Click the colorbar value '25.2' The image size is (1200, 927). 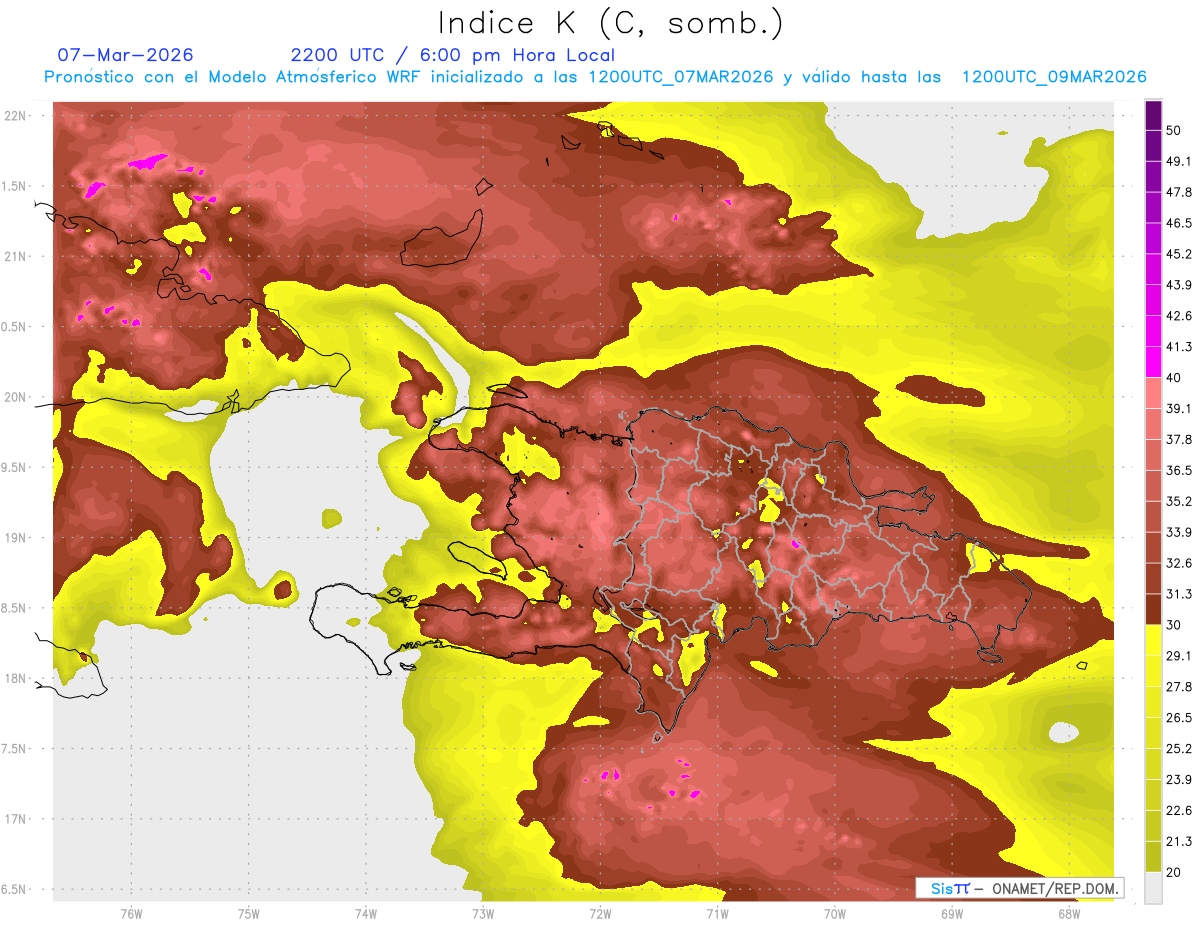1179,748
